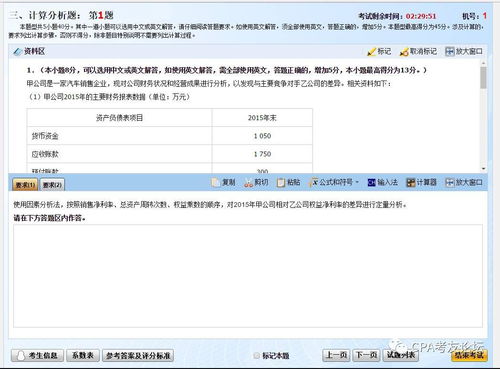Viewport: 500px width, 369px height.
Task: Switch 输入法 input method
Action: coord(382,182)
